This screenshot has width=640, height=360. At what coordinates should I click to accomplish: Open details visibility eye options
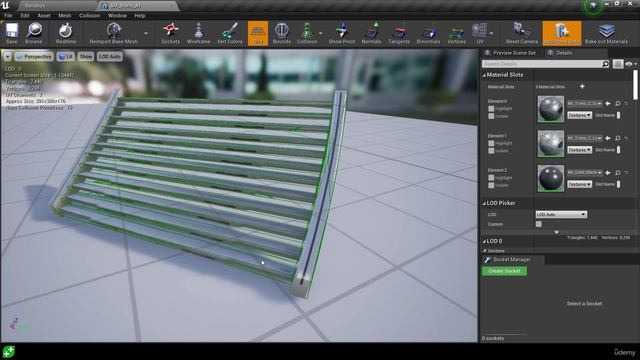pos(630,64)
